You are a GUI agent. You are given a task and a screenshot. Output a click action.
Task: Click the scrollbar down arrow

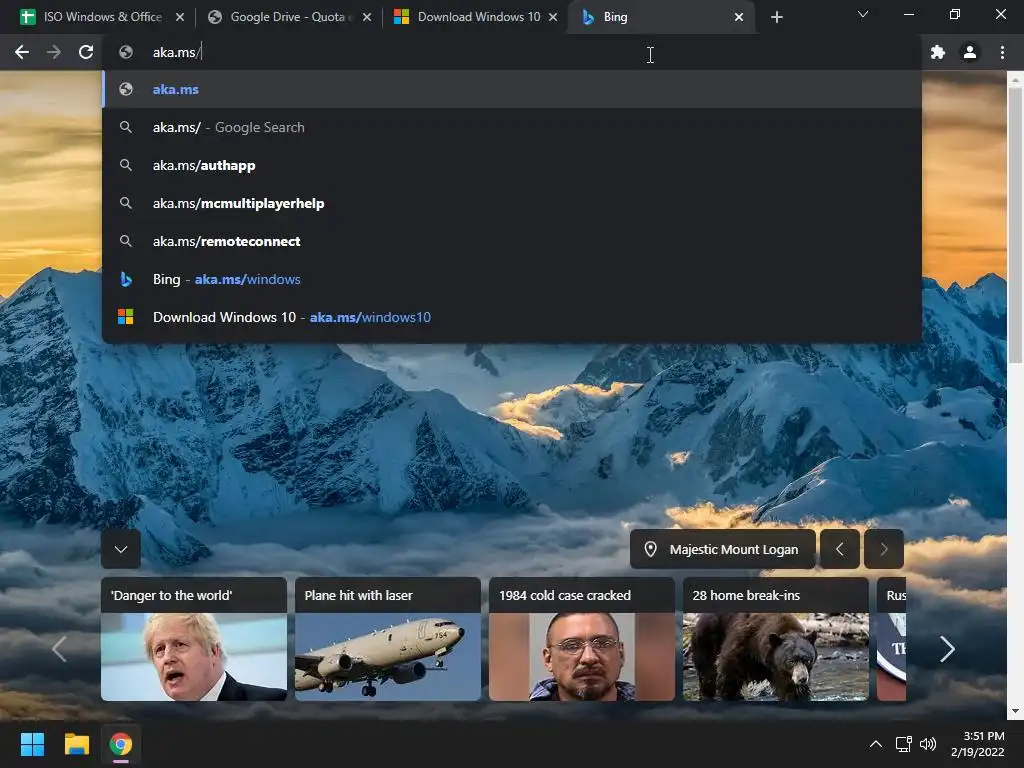click(1015, 711)
